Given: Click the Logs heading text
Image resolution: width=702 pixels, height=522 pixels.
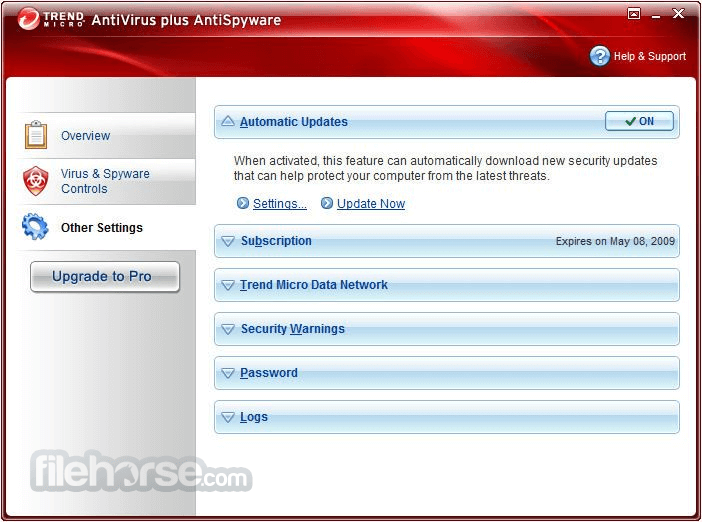Looking at the screenshot, I should (x=254, y=417).
